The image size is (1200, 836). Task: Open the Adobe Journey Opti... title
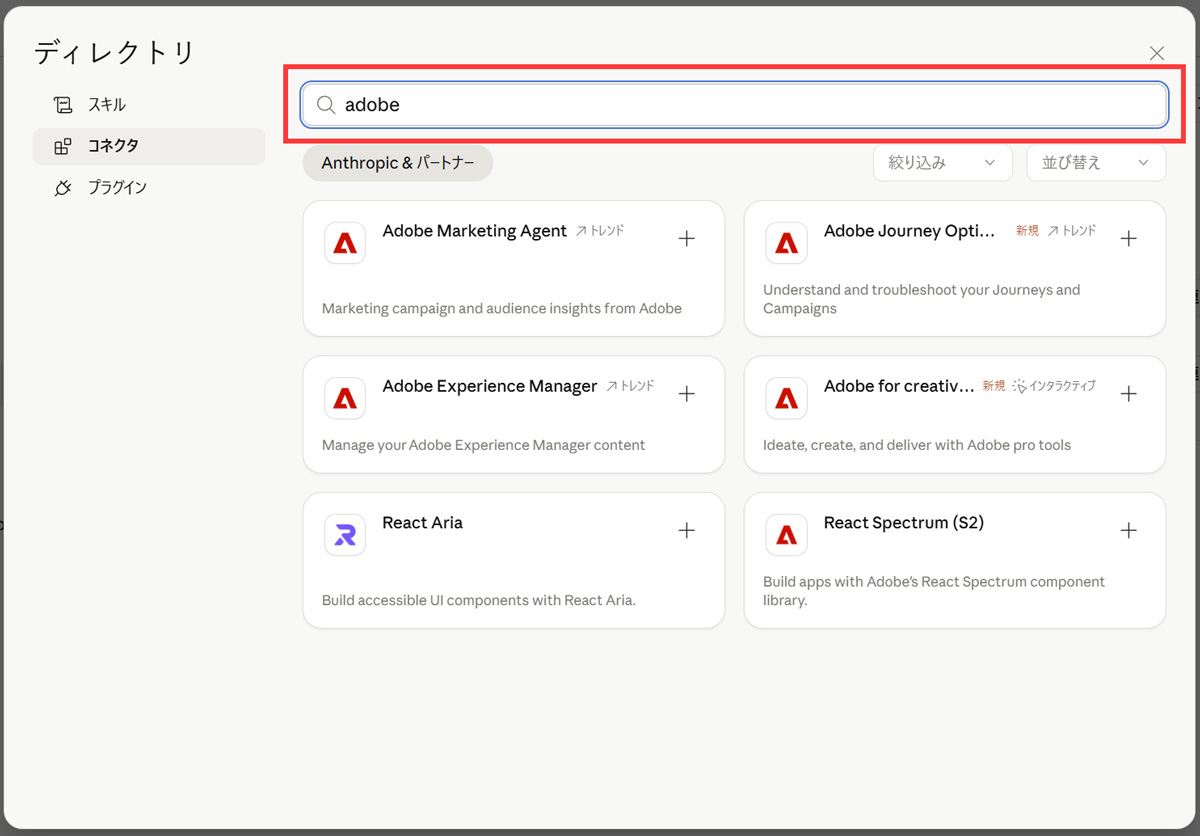click(x=910, y=231)
